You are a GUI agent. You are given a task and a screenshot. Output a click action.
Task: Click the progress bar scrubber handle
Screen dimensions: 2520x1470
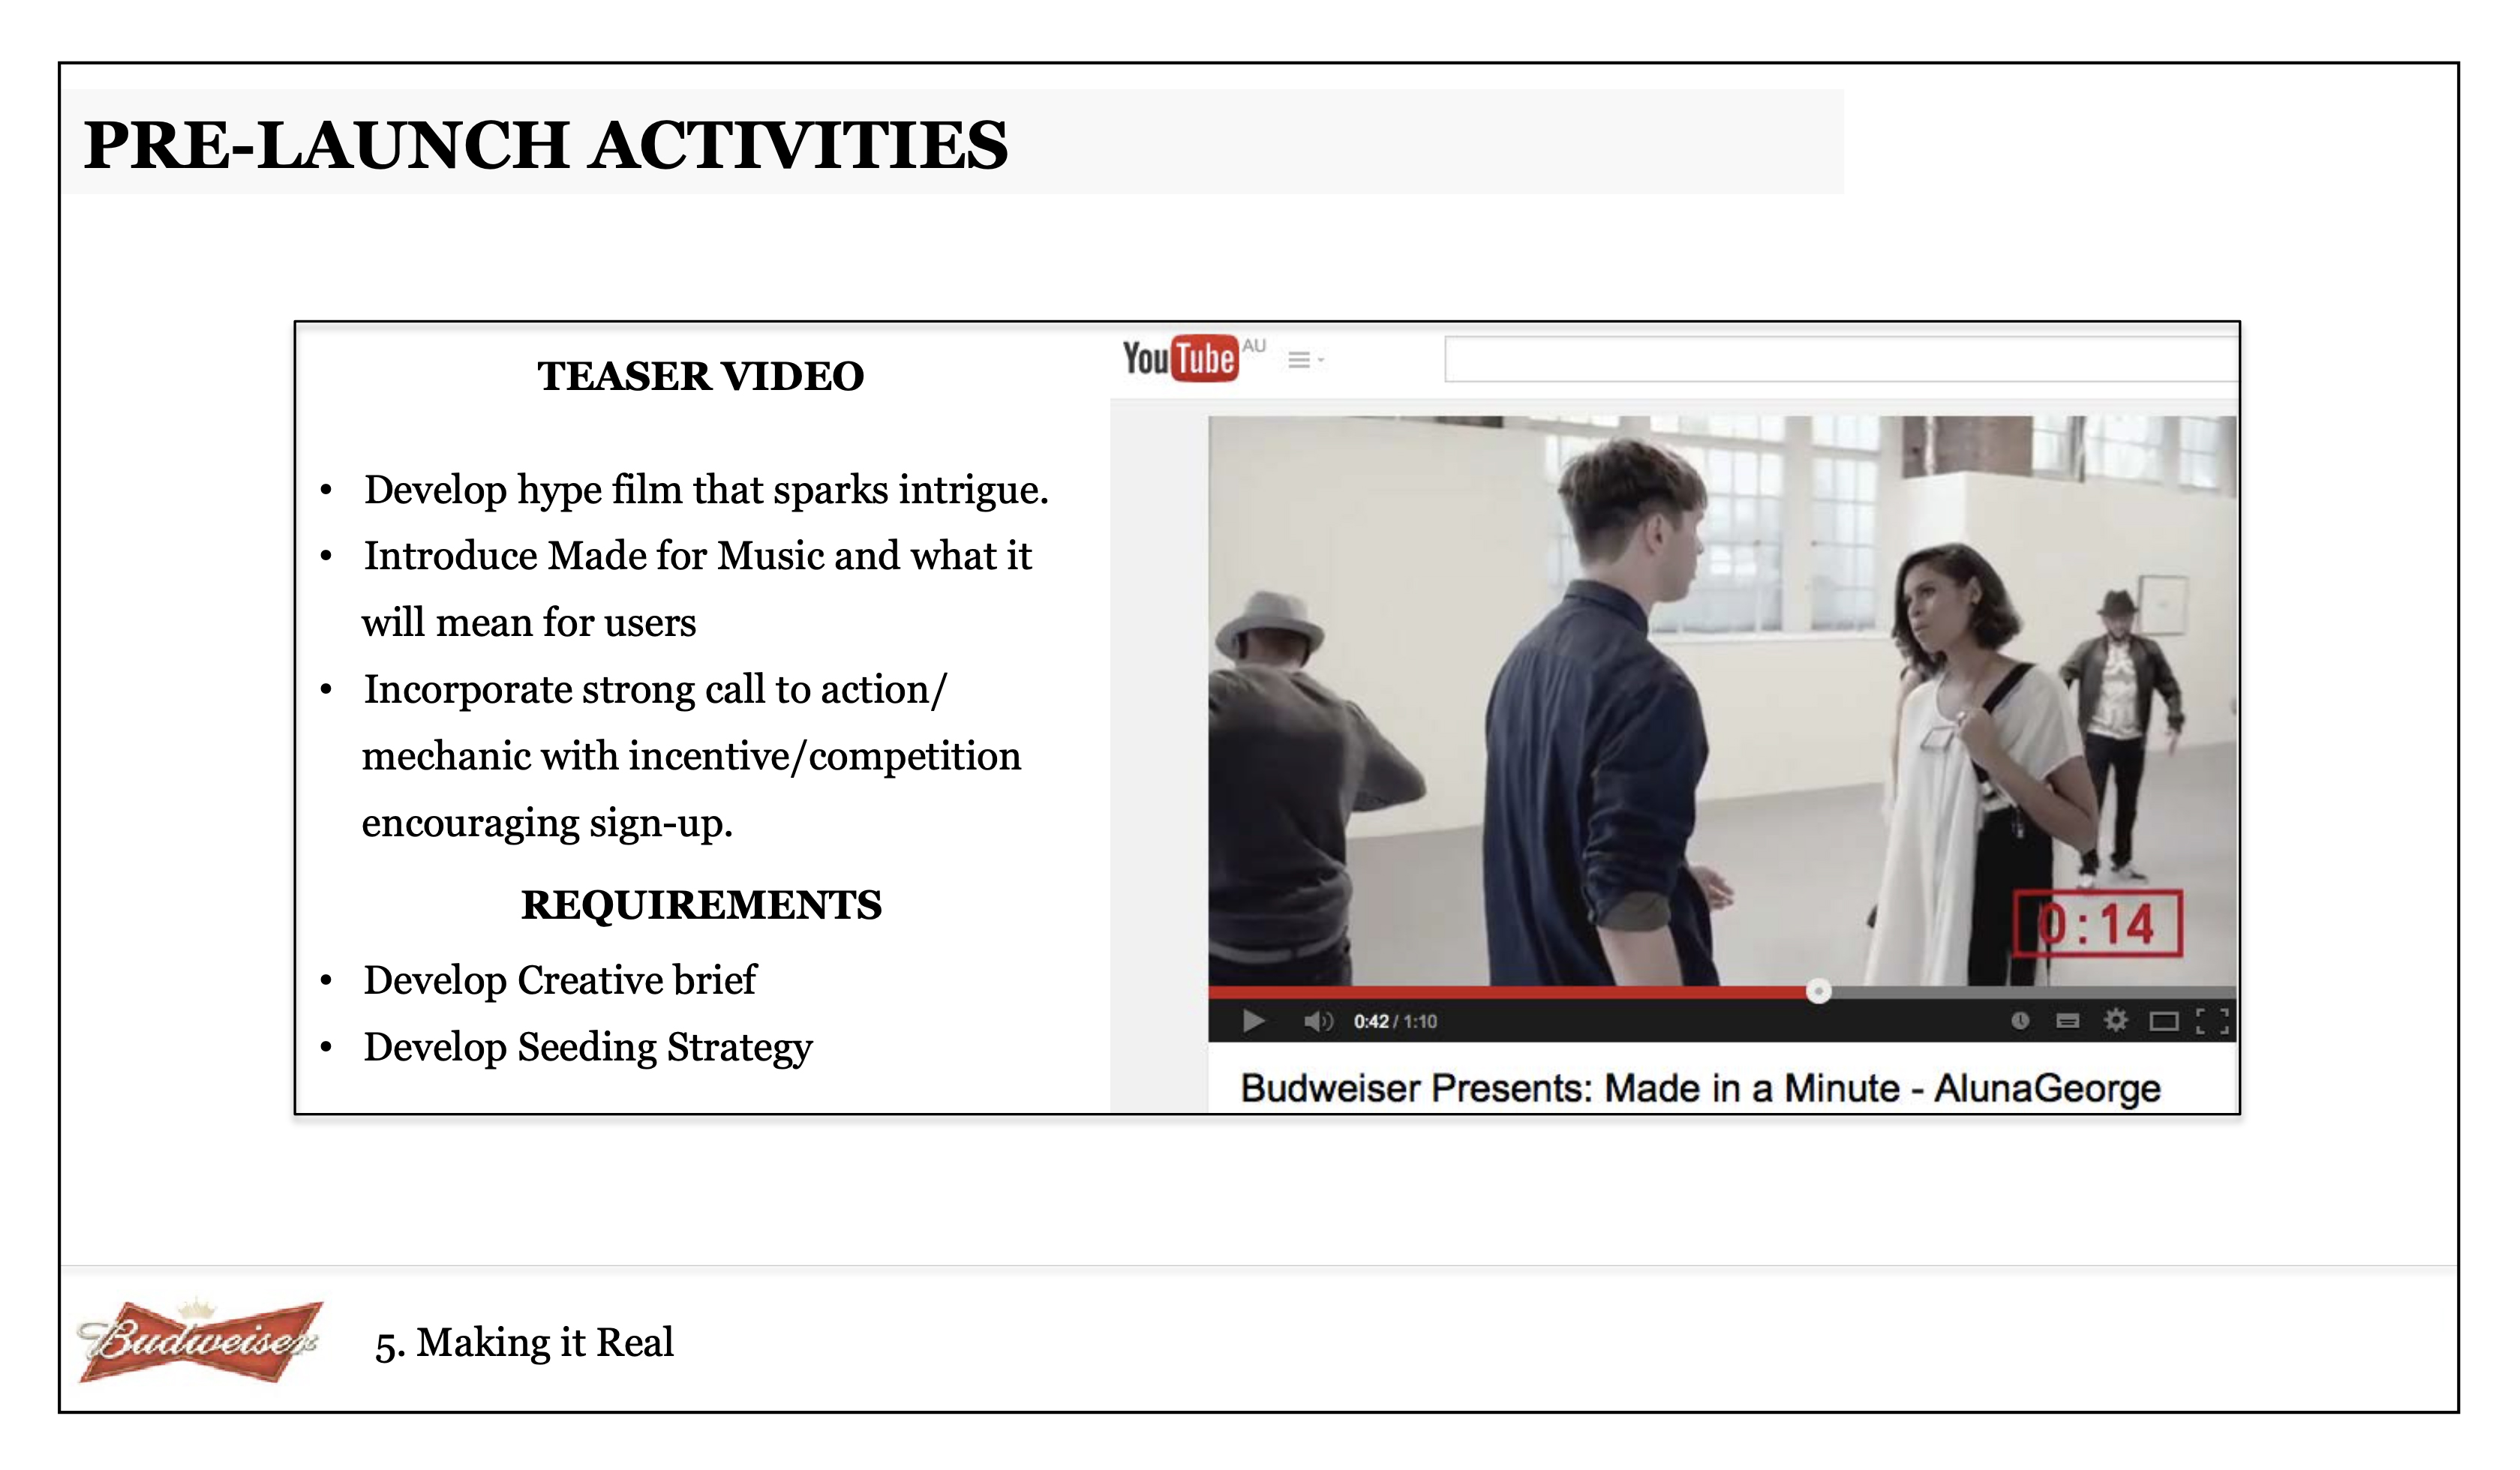(1819, 992)
